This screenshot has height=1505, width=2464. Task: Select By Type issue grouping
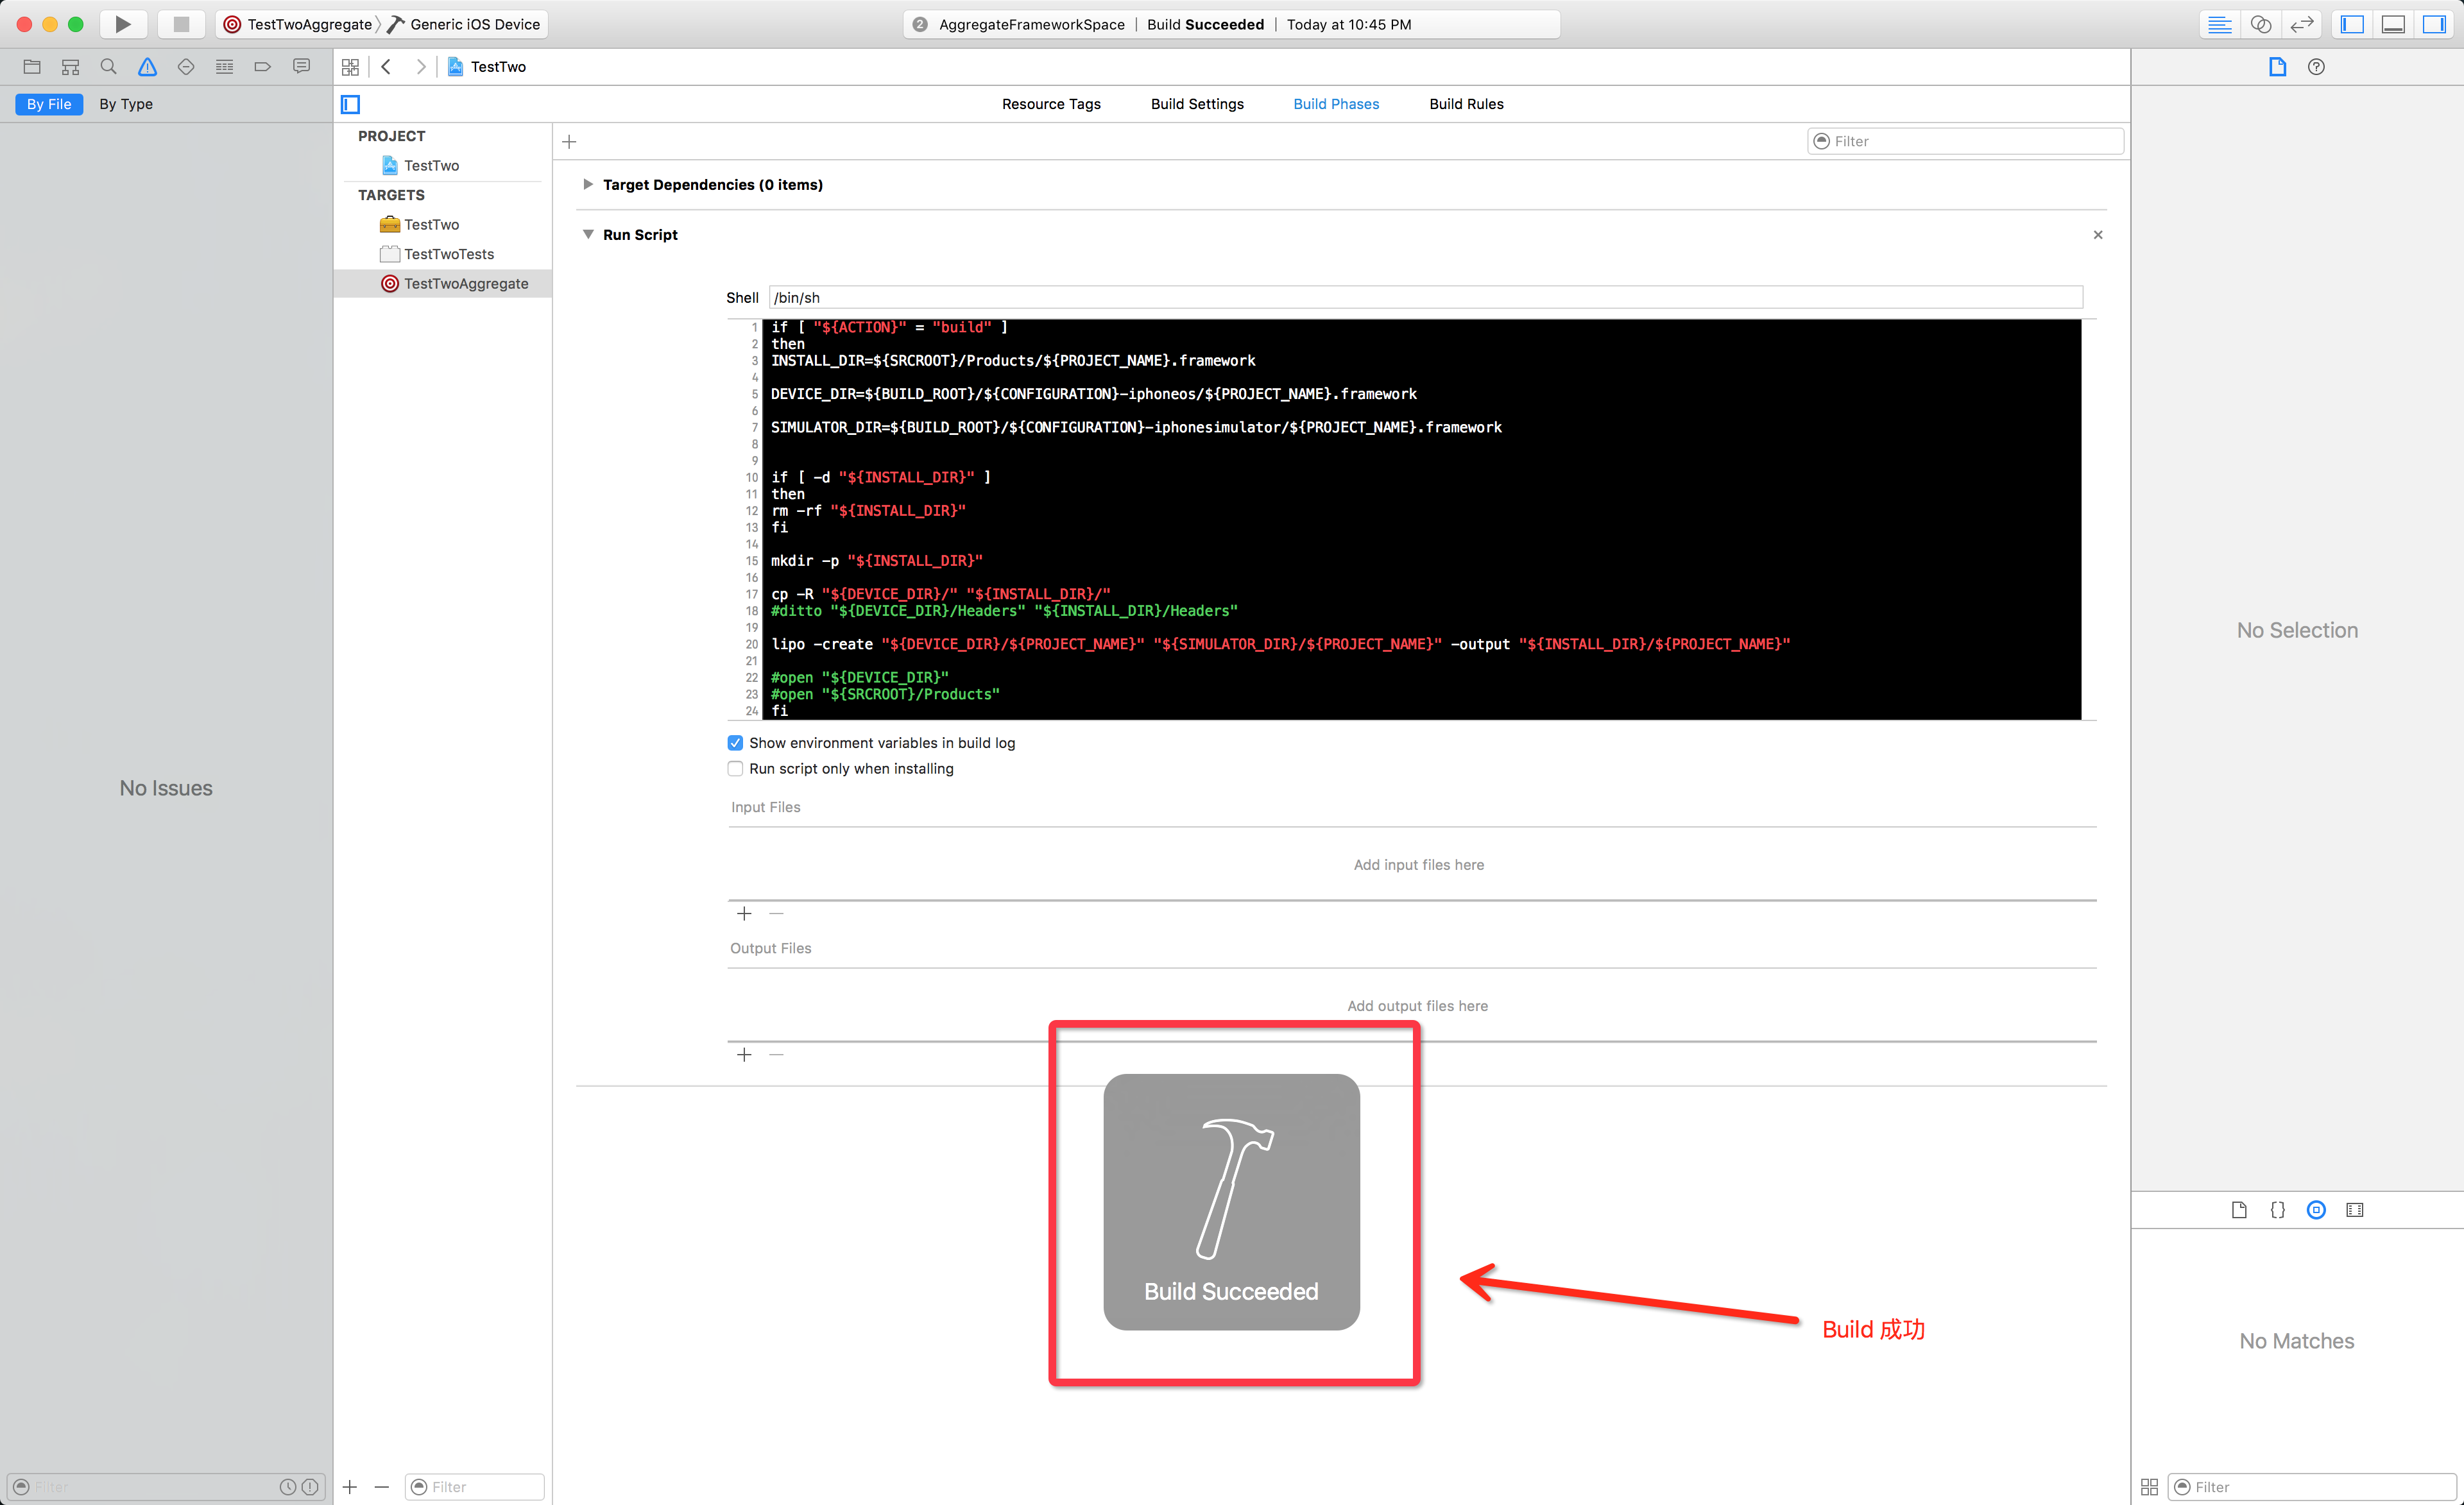[126, 104]
